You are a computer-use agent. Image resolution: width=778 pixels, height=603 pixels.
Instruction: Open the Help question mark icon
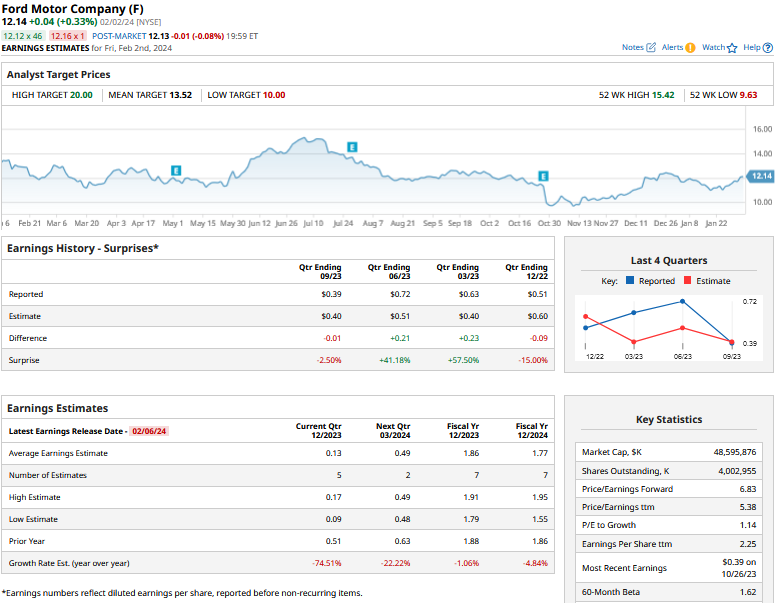[766, 47]
